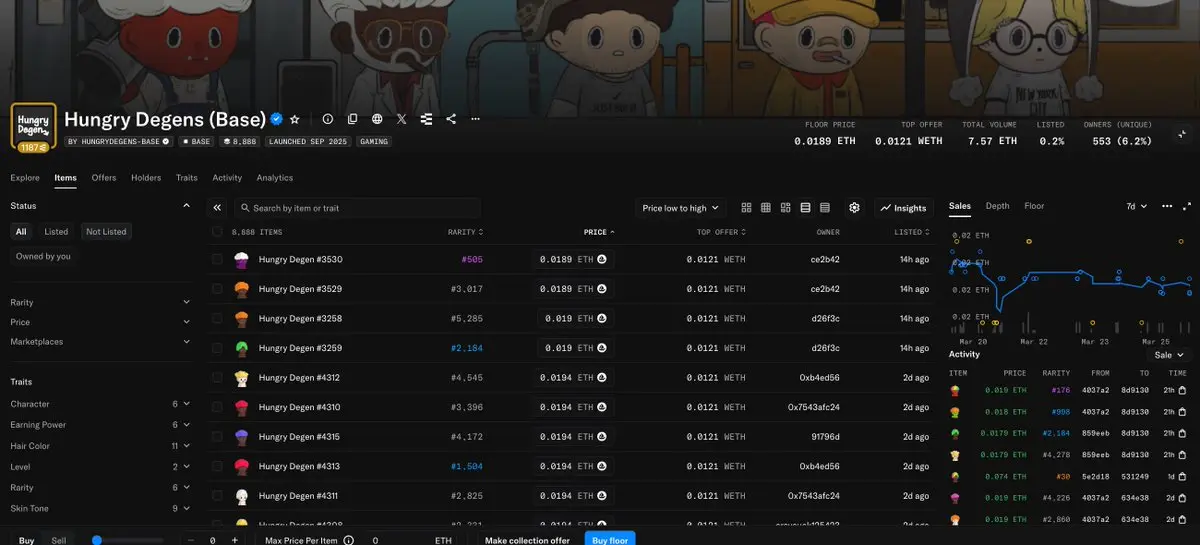Open the collection website globe icon
Image resolution: width=1200 pixels, height=545 pixels.
point(377,119)
